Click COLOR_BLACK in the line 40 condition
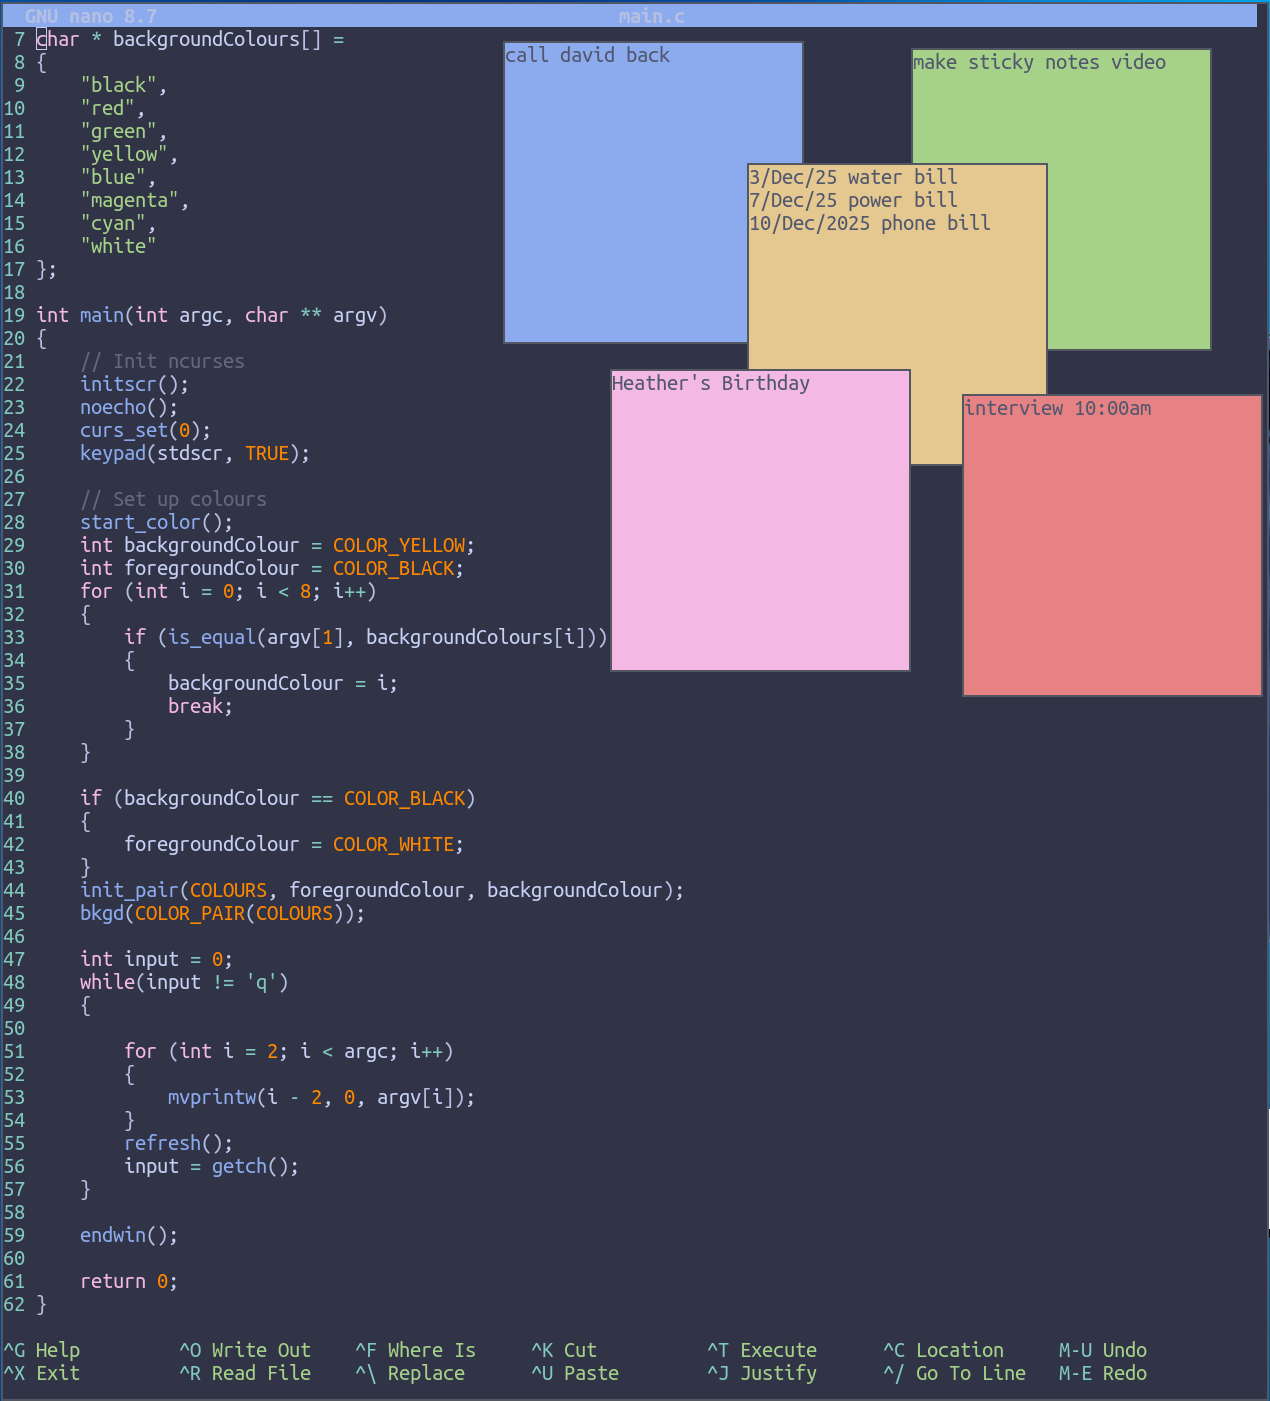The image size is (1270, 1401). (404, 798)
